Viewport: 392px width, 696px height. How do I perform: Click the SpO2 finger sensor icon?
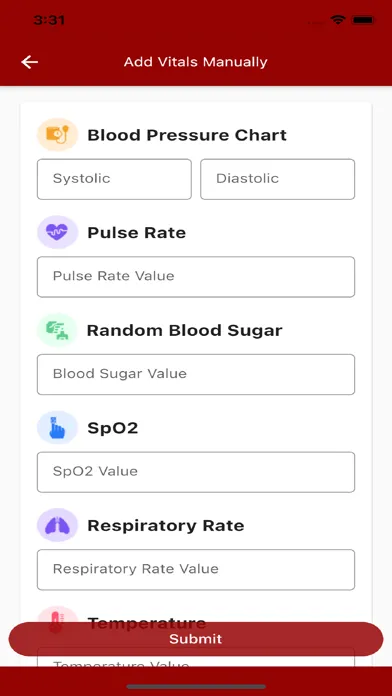point(57,427)
